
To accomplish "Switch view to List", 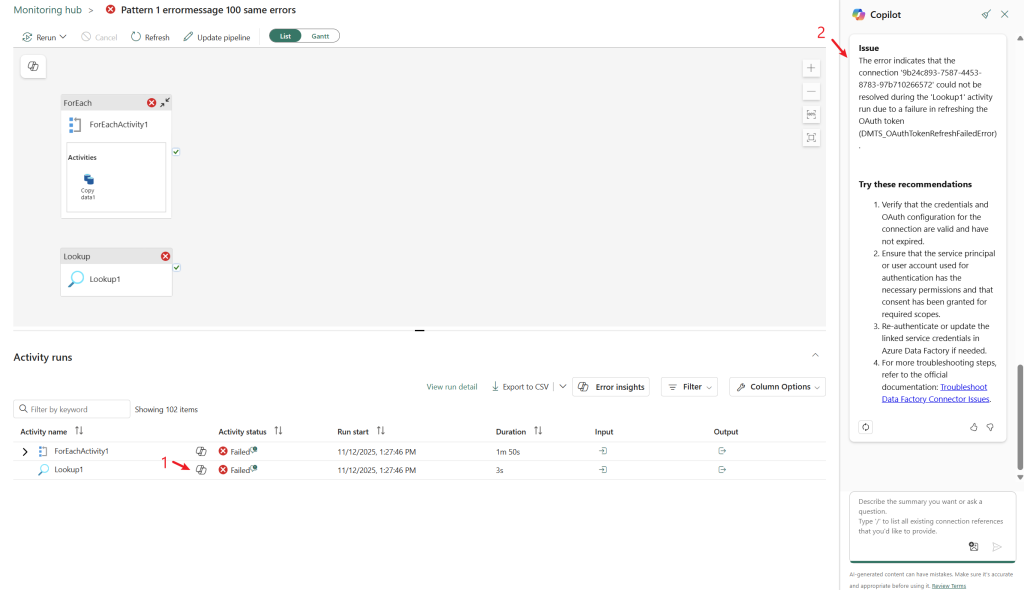I will click(285, 36).
